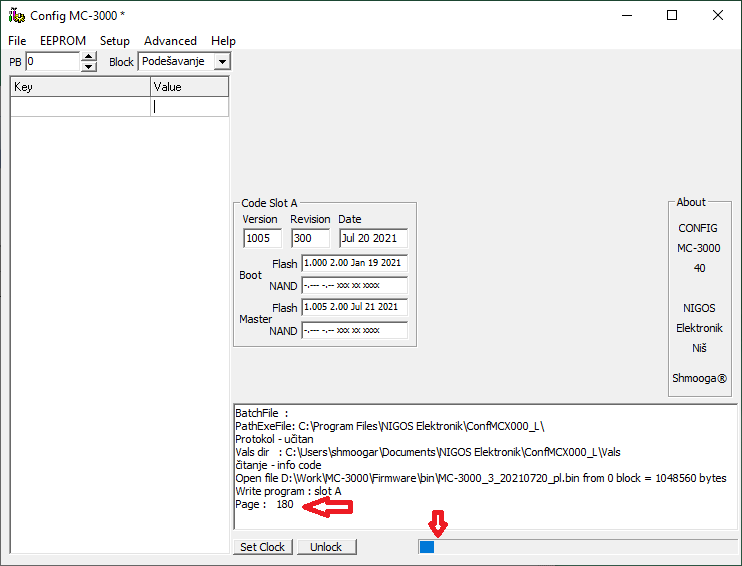The height and width of the screenshot is (566, 742).
Task: Click the Version field showing 1005
Action: pos(263,239)
